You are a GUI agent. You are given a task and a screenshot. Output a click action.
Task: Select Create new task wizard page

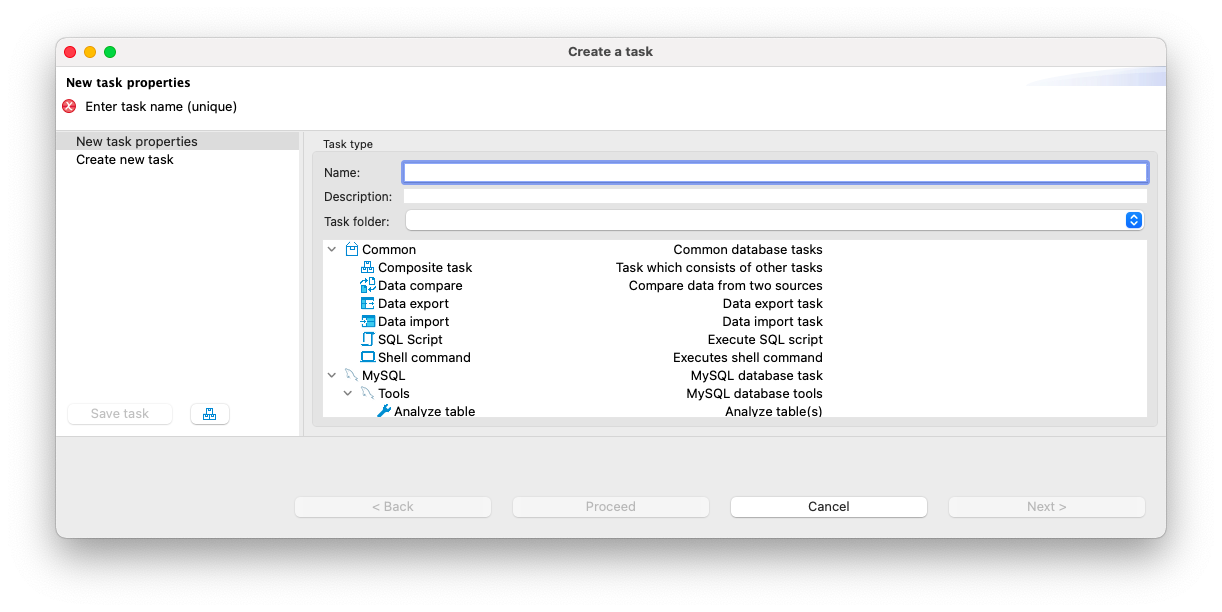125,160
